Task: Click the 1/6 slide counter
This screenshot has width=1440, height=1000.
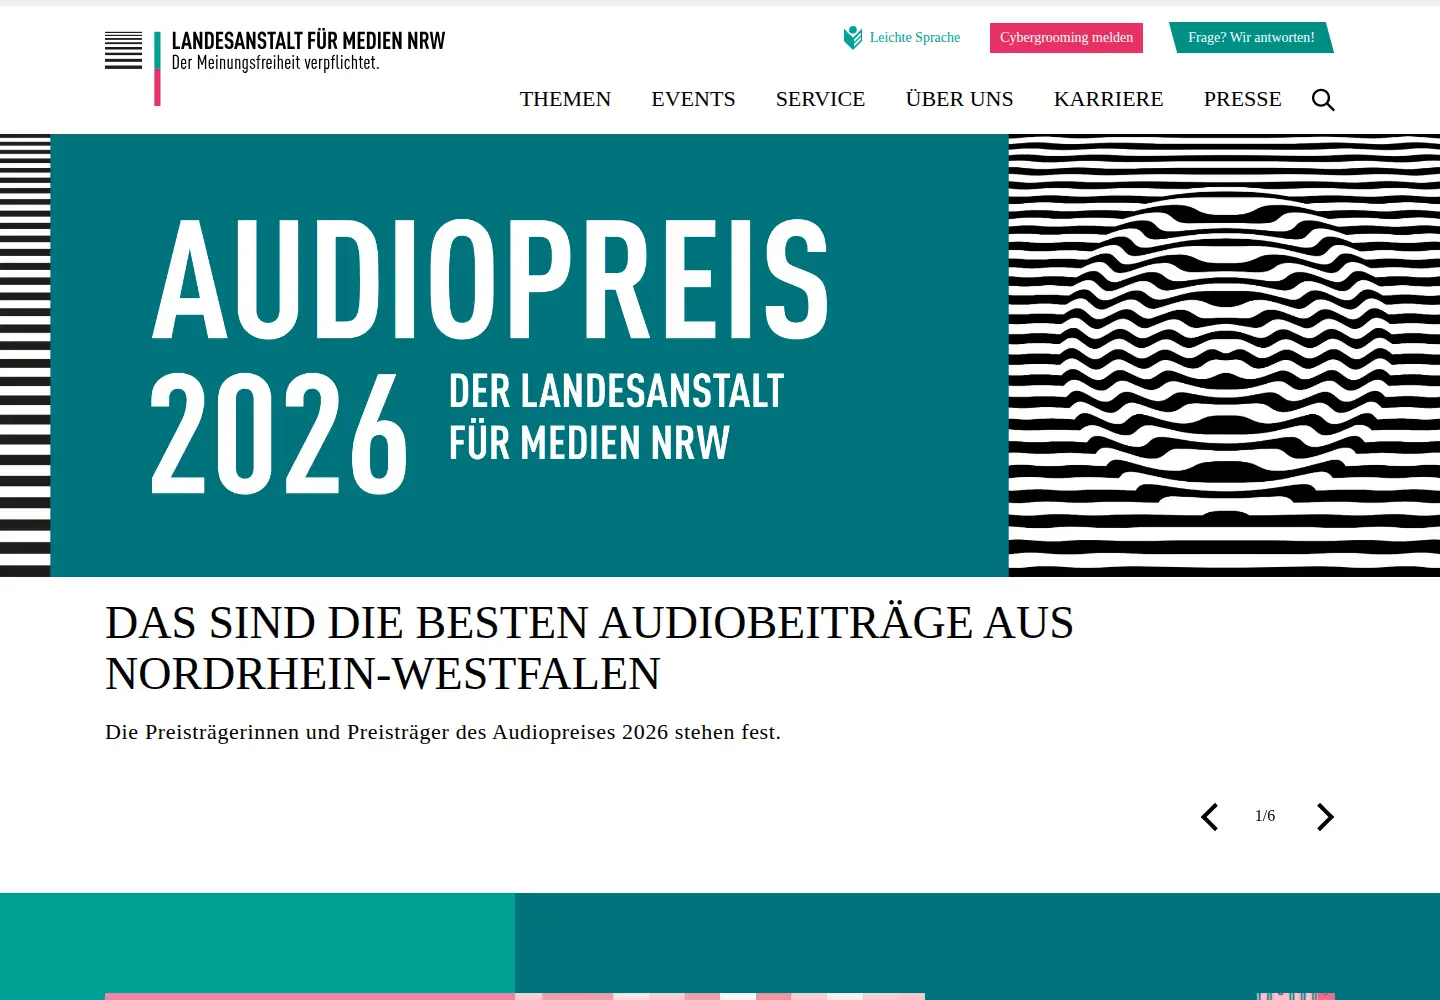Action: 1265,816
